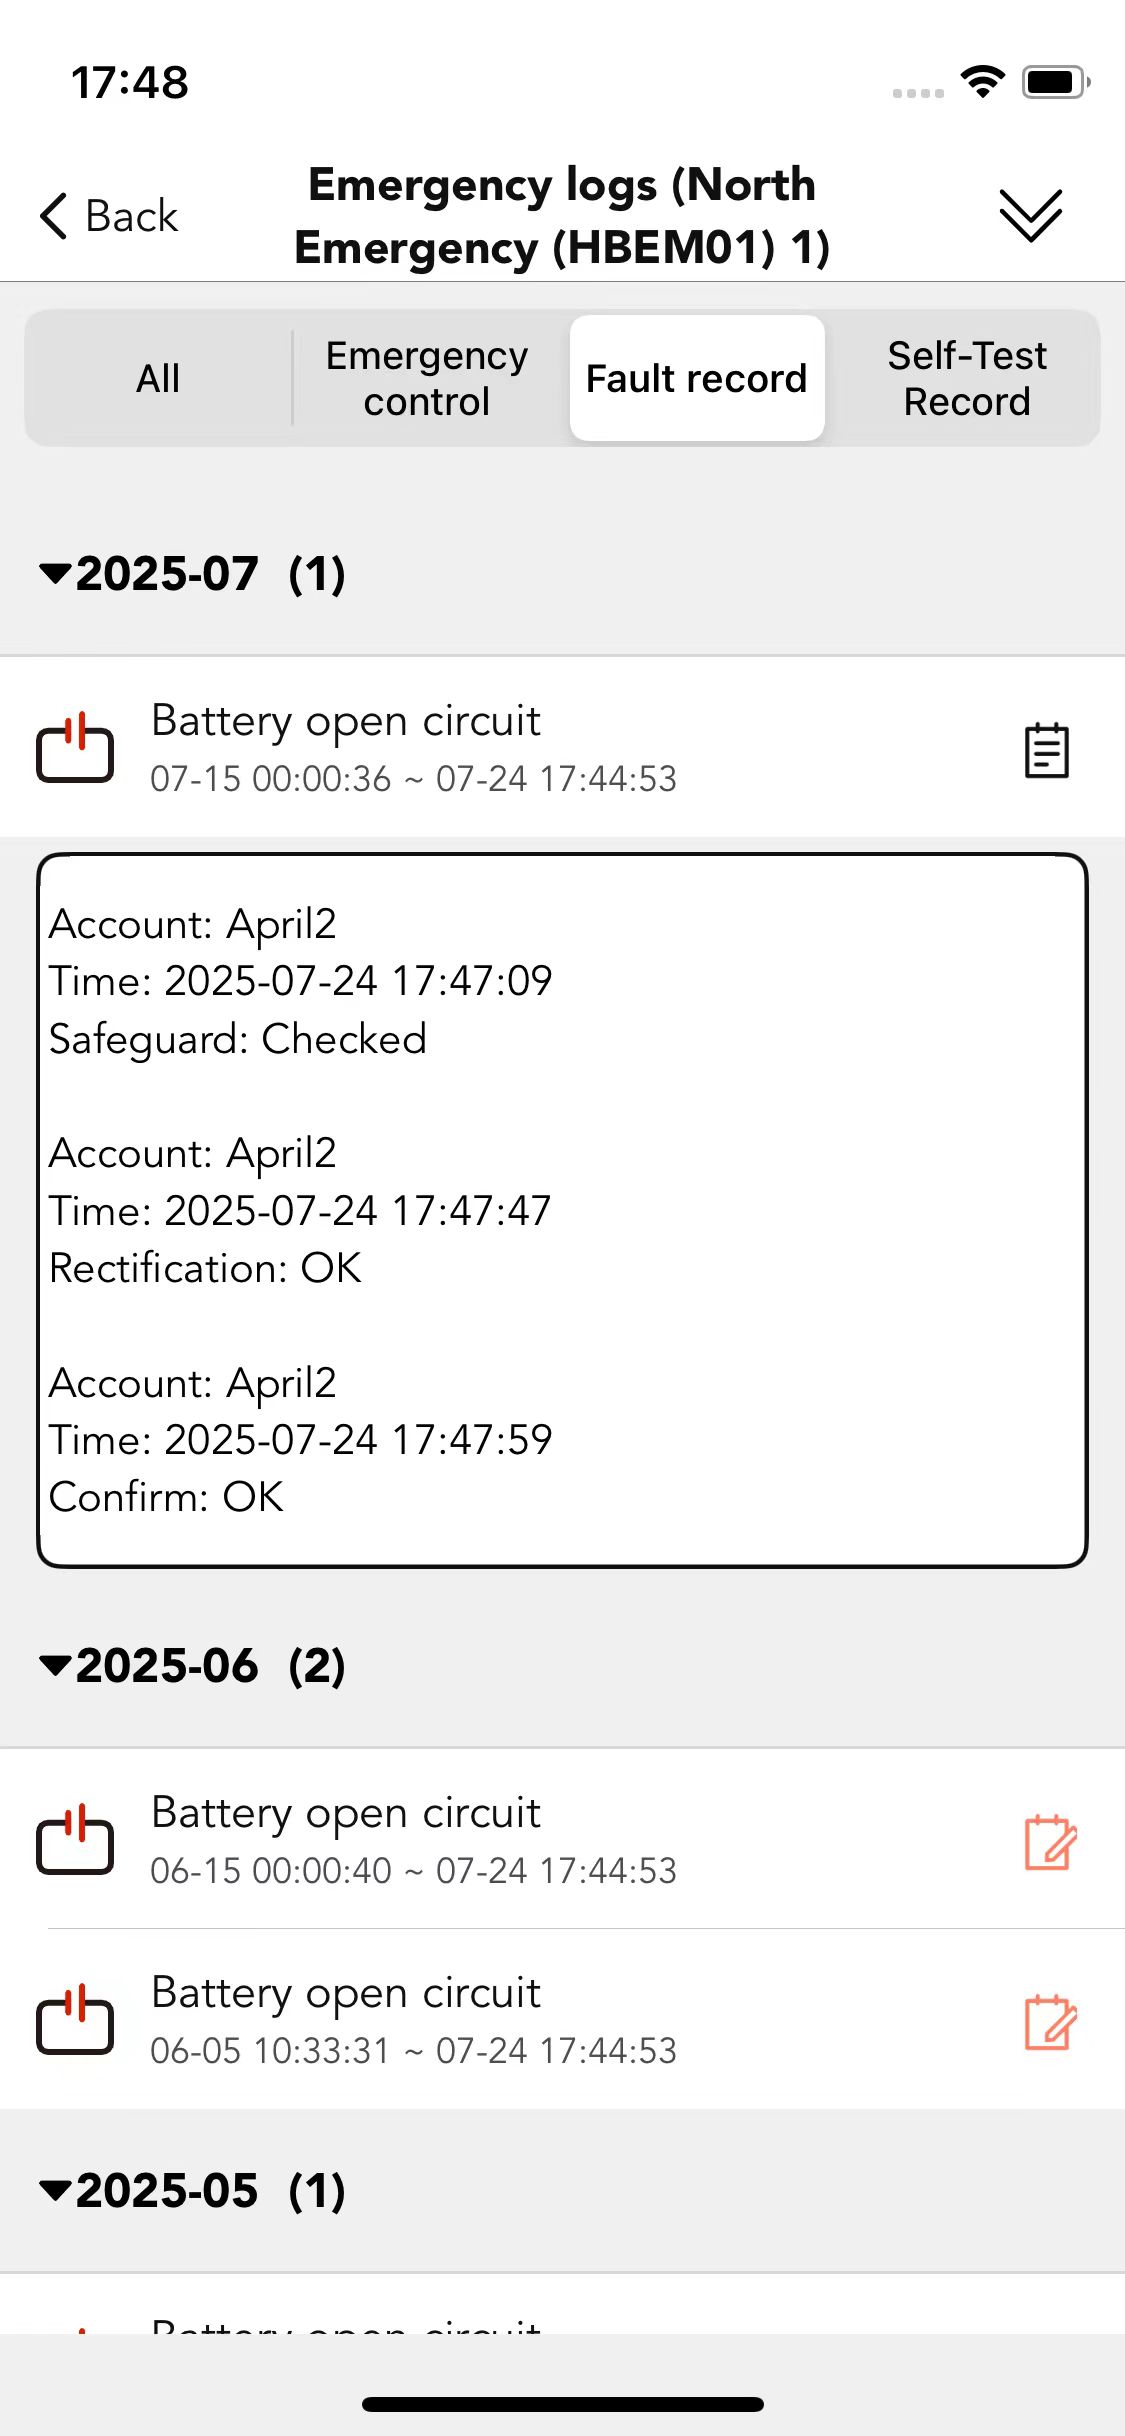Screen dimensions: 1125x2436
Task: Select the Fault record tab
Action: (x=697, y=378)
